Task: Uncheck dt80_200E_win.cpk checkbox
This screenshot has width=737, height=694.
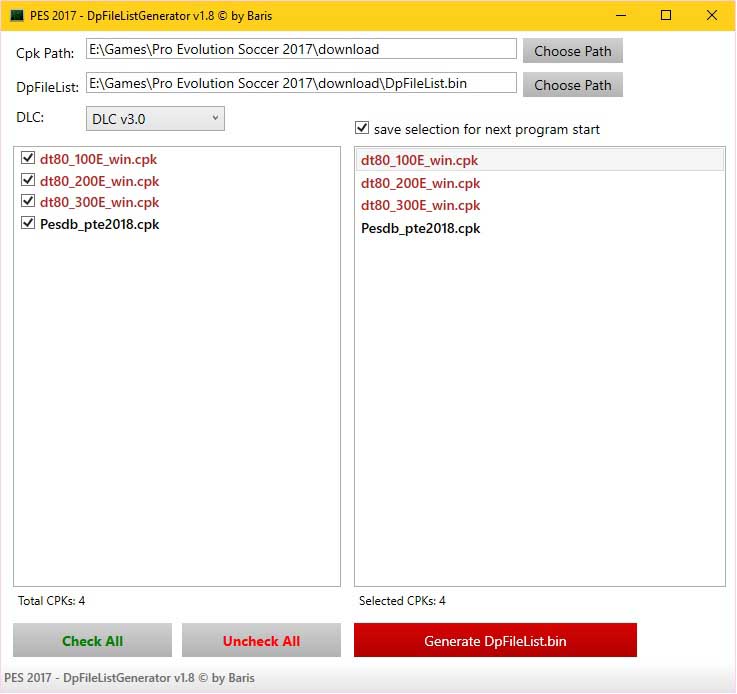Action: (28, 179)
